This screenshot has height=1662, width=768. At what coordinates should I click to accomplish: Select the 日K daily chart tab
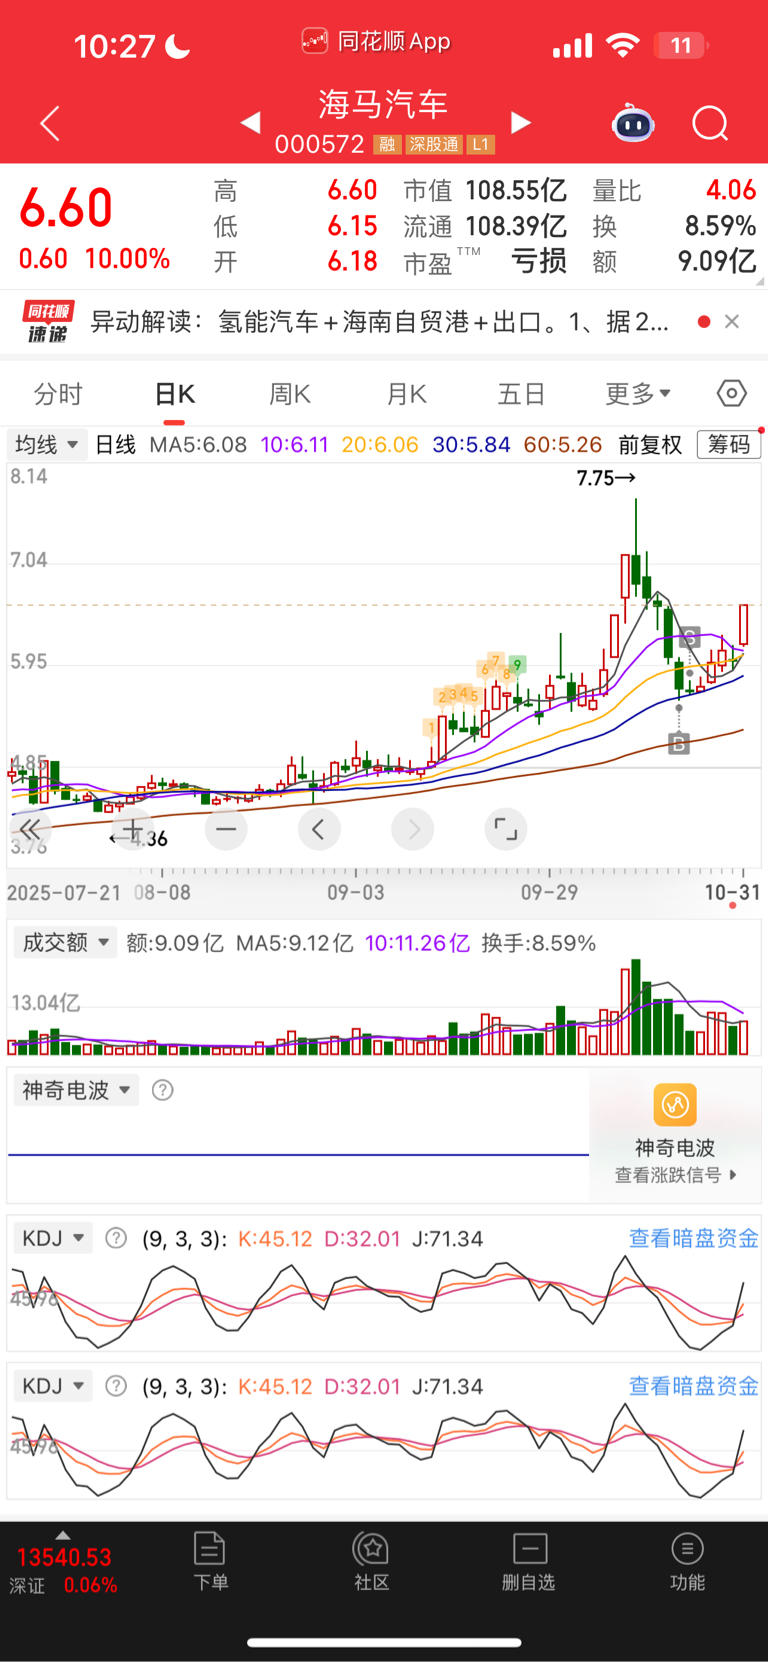pos(175,394)
